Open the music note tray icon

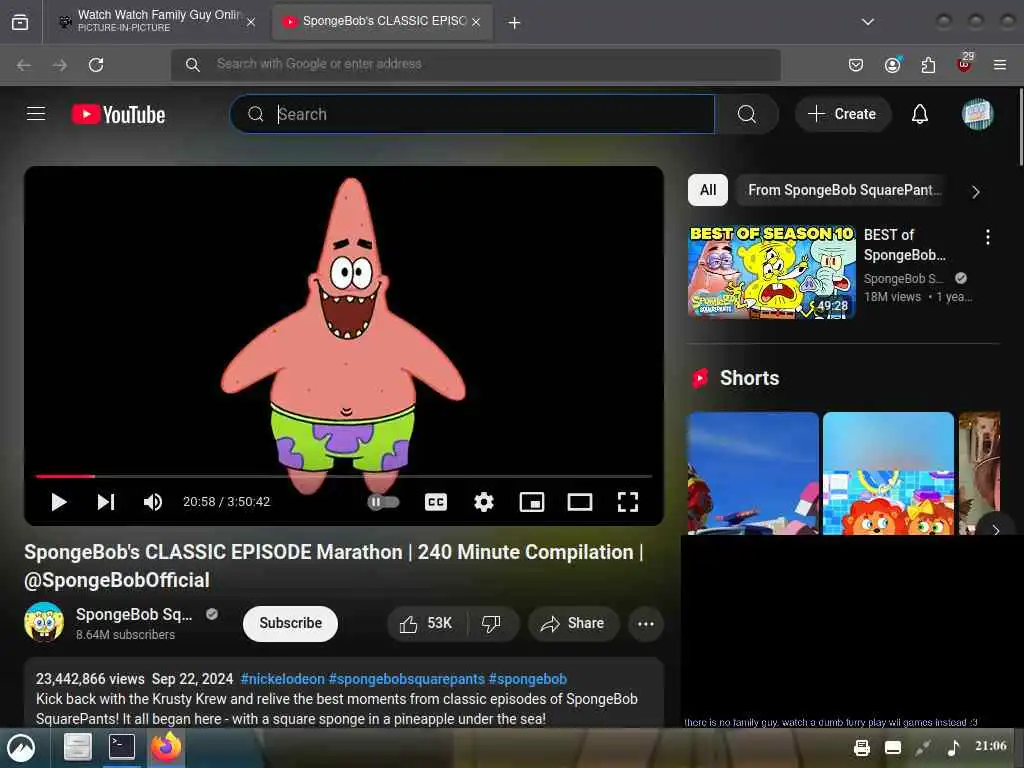(953, 747)
